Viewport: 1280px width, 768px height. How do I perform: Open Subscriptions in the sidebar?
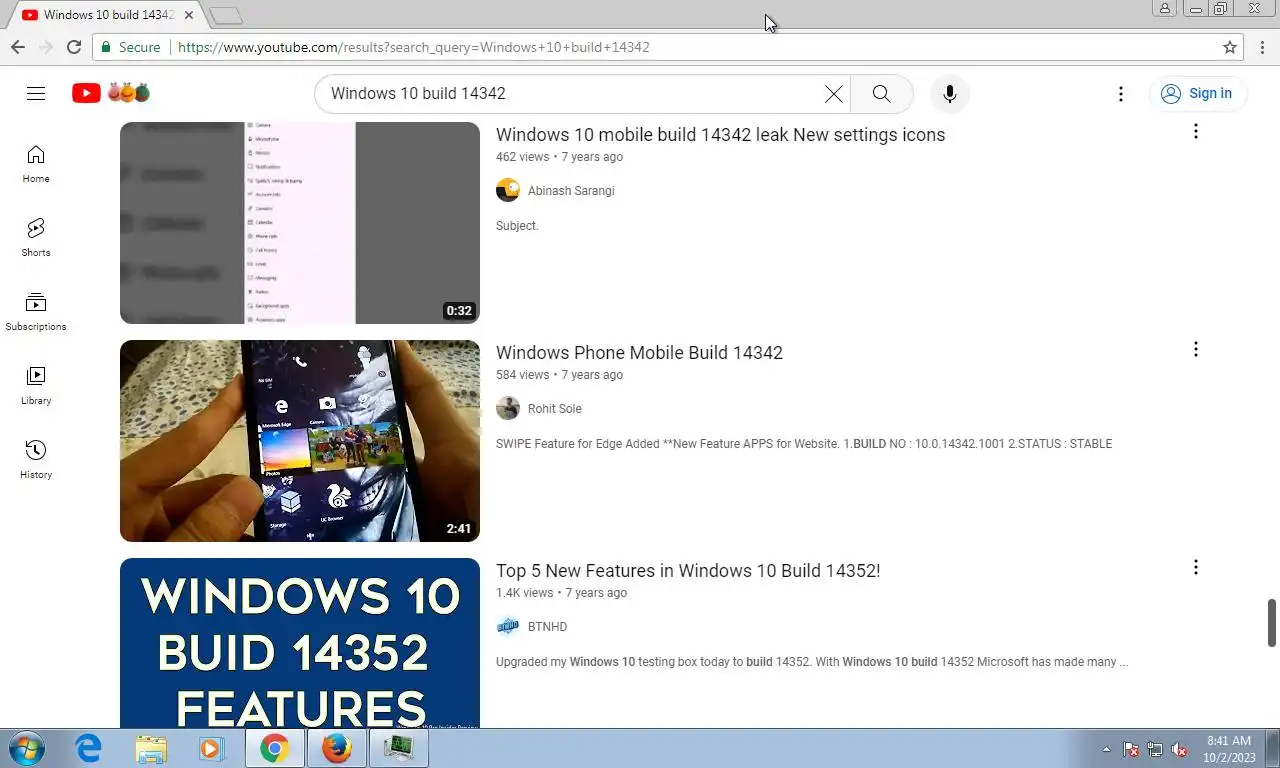tap(36, 312)
